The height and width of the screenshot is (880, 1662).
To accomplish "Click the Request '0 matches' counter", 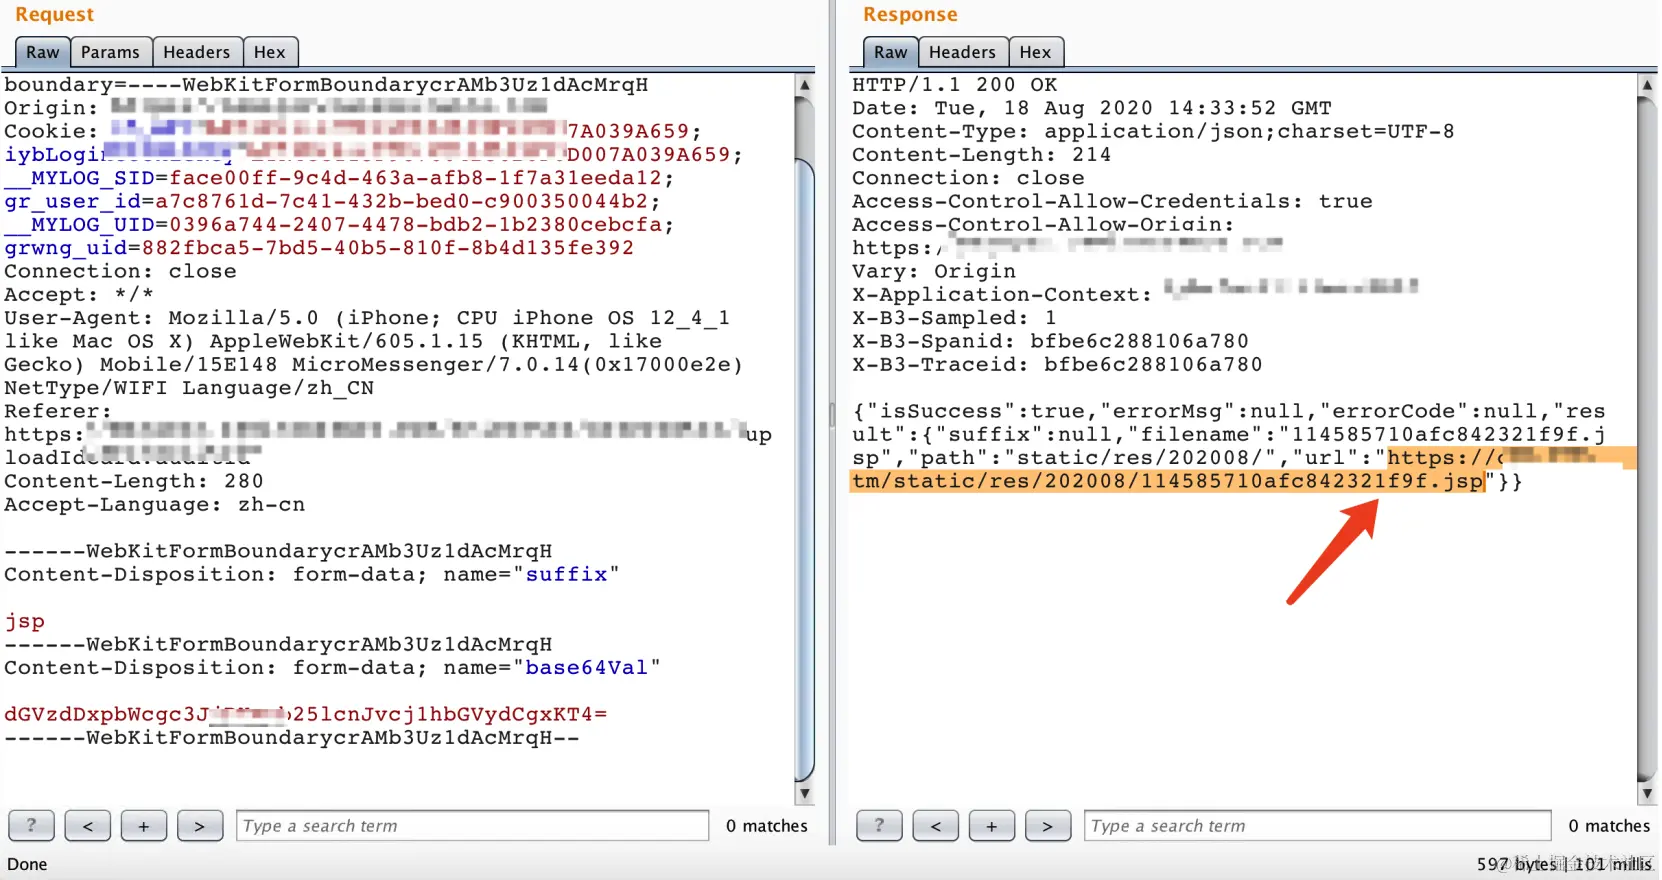I will click(767, 826).
